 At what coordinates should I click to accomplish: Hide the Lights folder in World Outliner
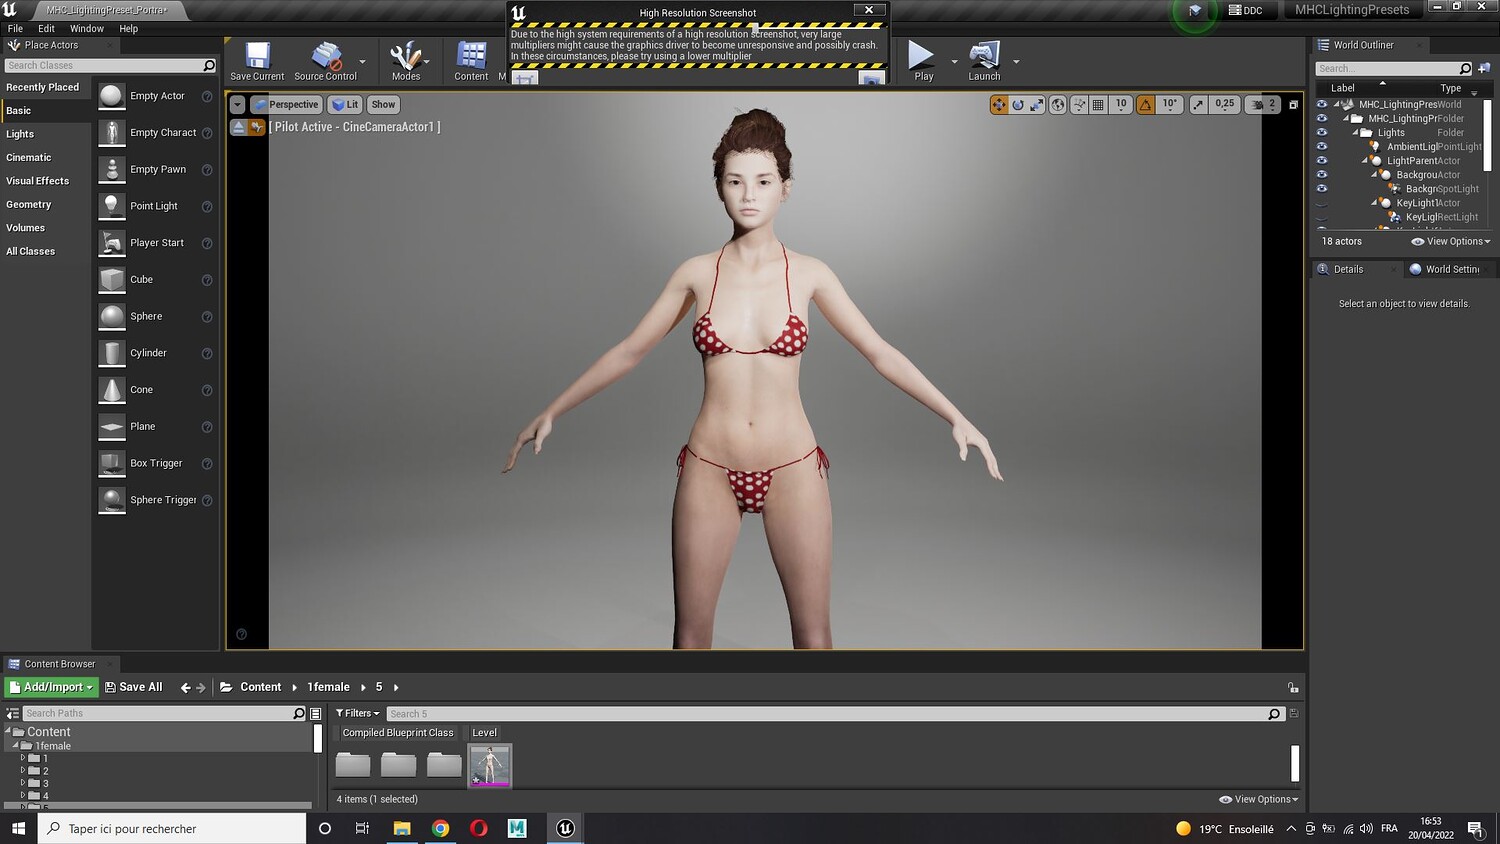(x=1322, y=132)
